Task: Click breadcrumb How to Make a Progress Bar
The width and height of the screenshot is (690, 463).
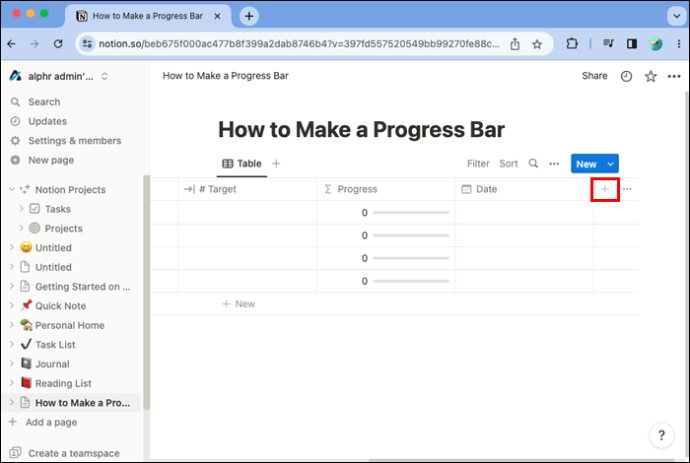Action: [x=225, y=76]
